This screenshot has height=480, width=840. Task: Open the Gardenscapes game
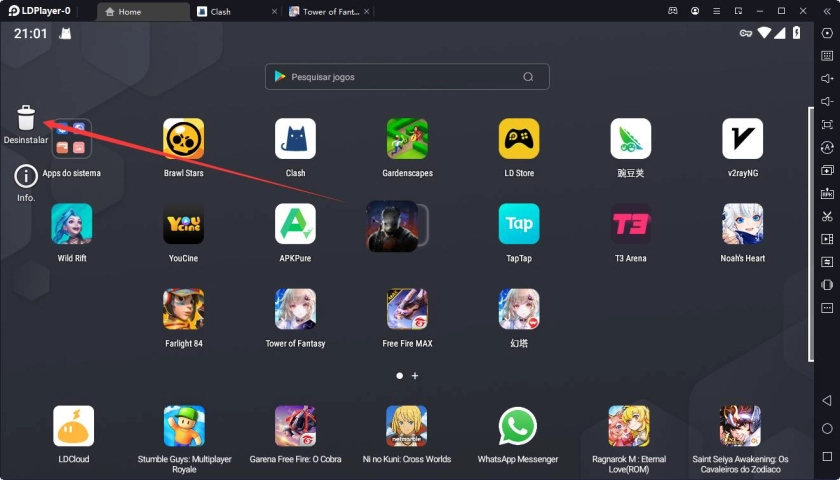[x=407, y=139]
